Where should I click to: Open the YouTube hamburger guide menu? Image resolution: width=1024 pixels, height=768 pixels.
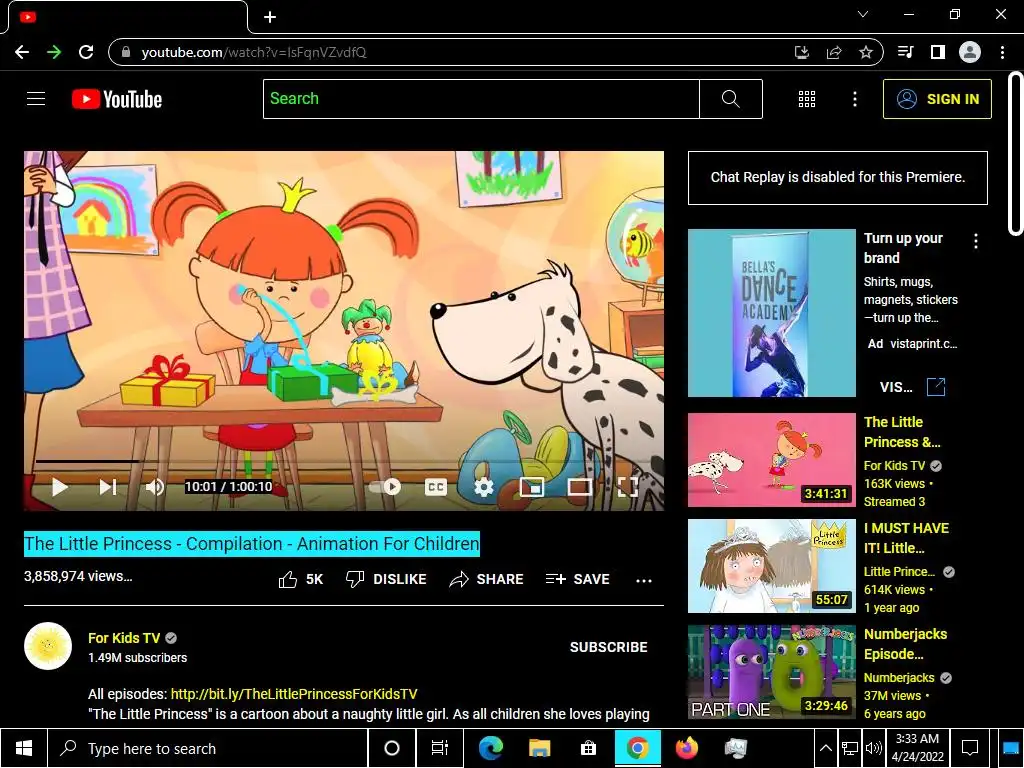coord(36,99)
